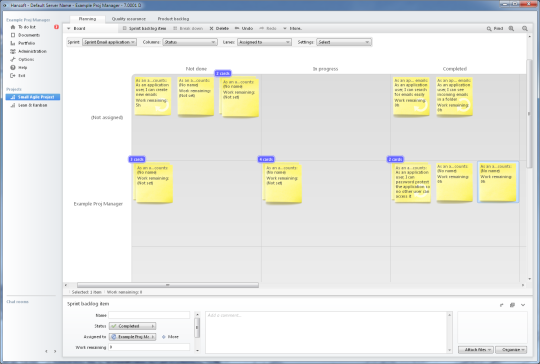This screenshot has width=540, height=364.
Task: Open the Status Completed dropdown
Action: tap(132, 326)
